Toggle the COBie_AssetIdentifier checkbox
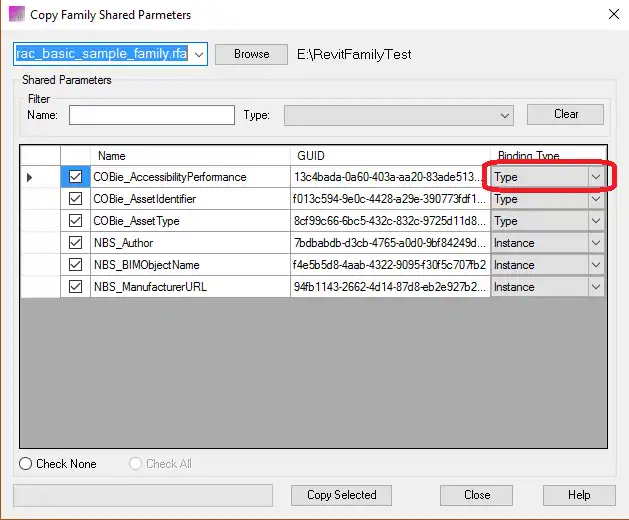This screenshot has width=629, height=520. (75, 199)
